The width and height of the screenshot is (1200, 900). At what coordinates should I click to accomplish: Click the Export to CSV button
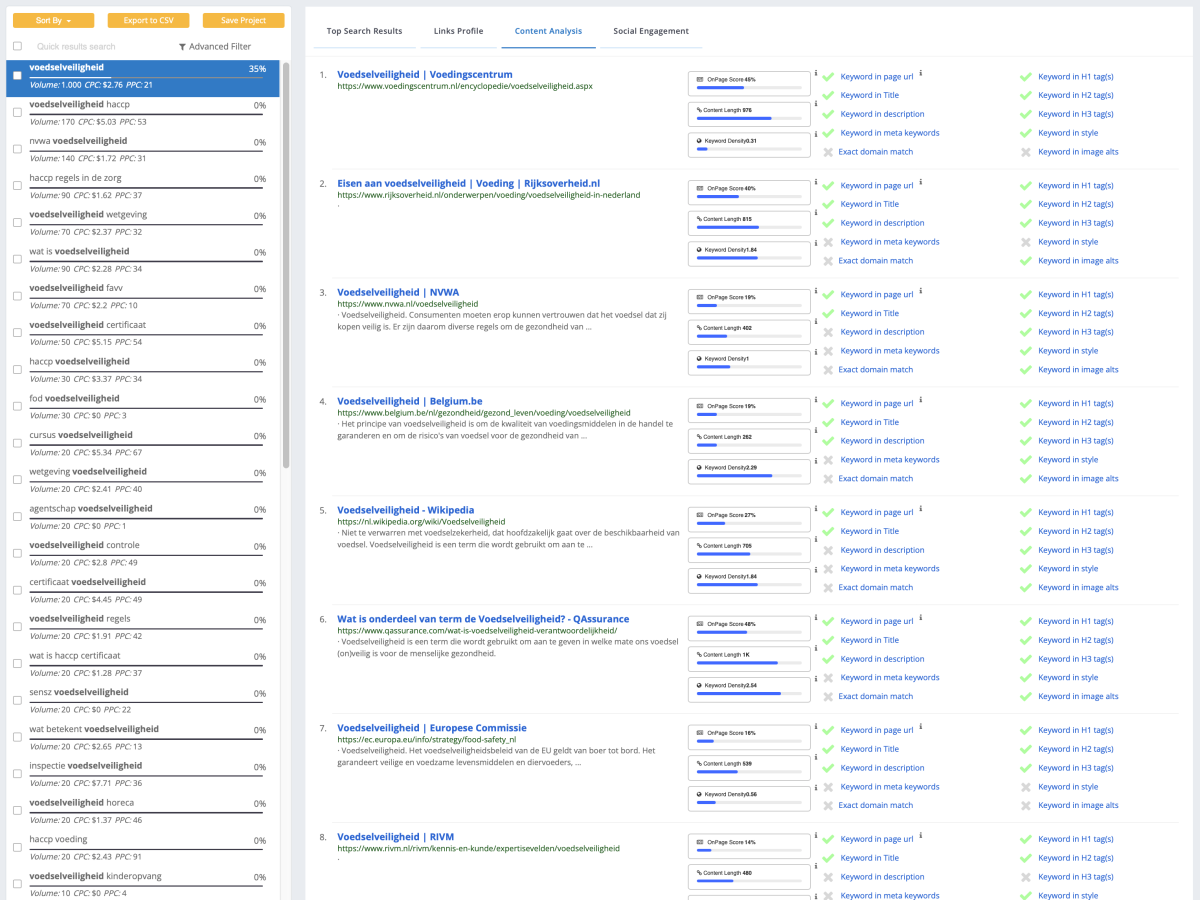pyautogui.click(x=148, y=20)
